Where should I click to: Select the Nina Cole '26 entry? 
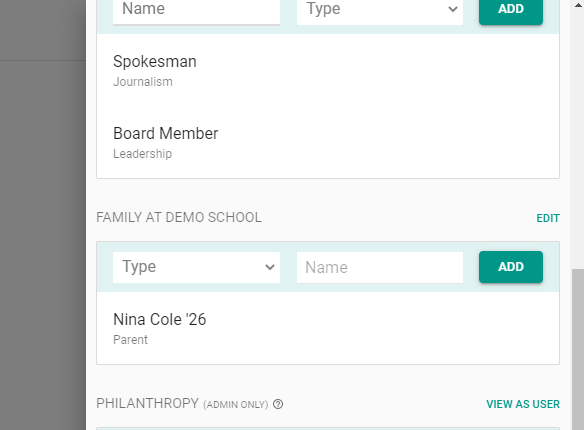[328, 328]
